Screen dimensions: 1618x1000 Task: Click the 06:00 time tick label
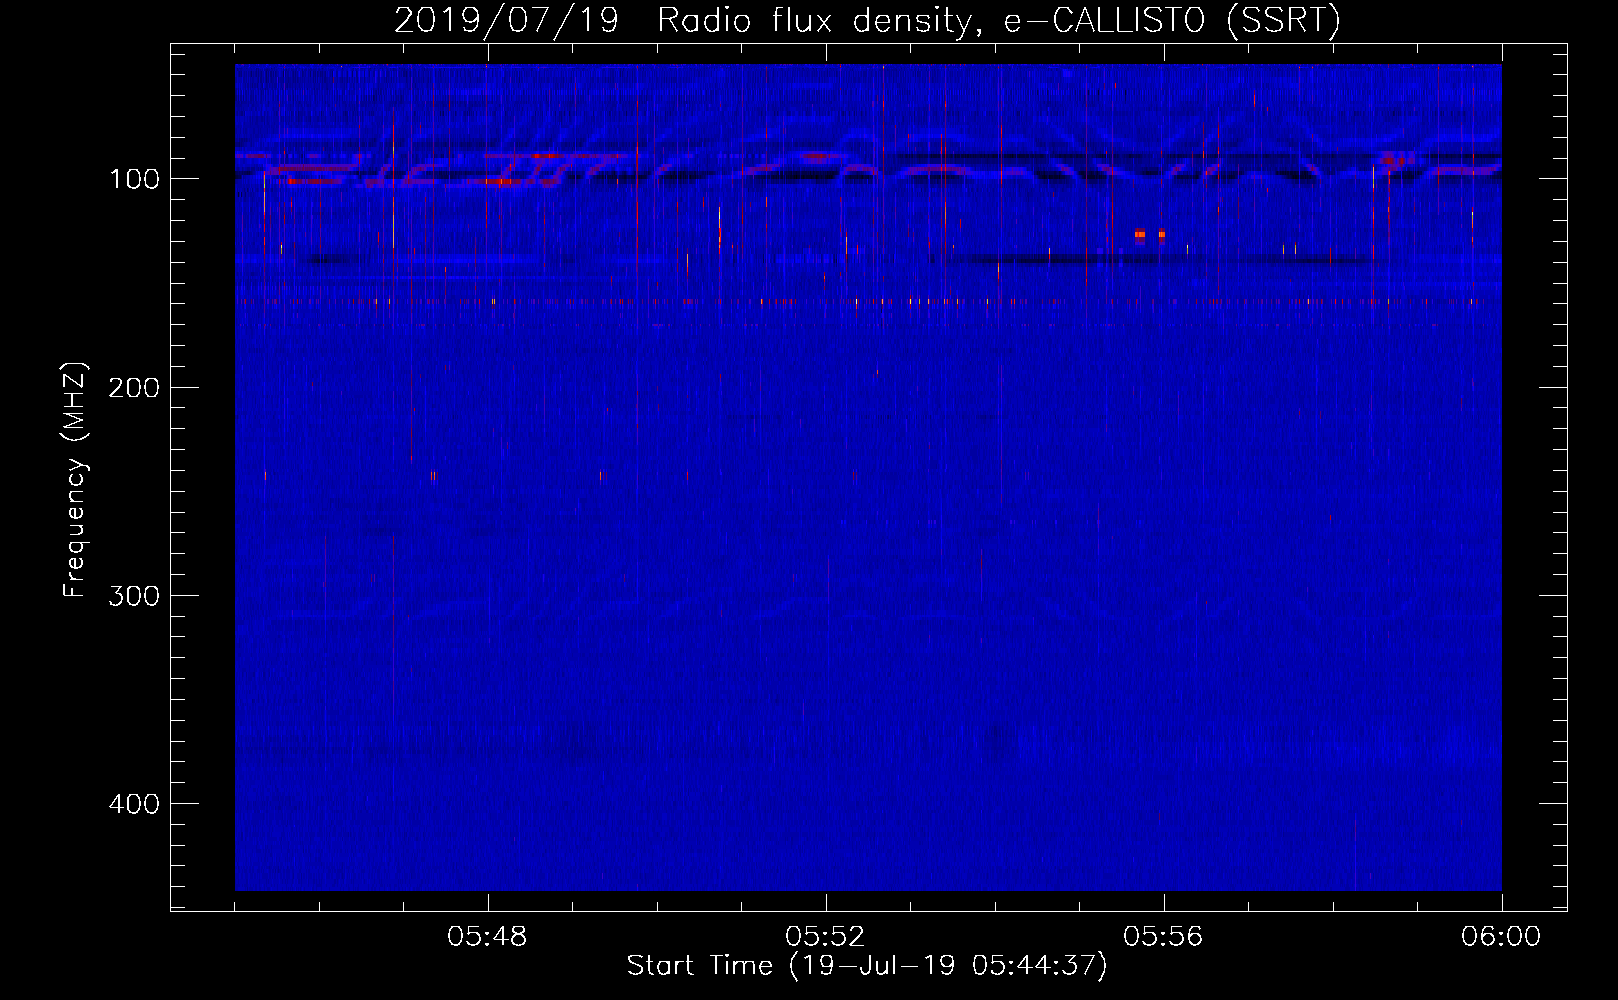tap(1501, 937)
